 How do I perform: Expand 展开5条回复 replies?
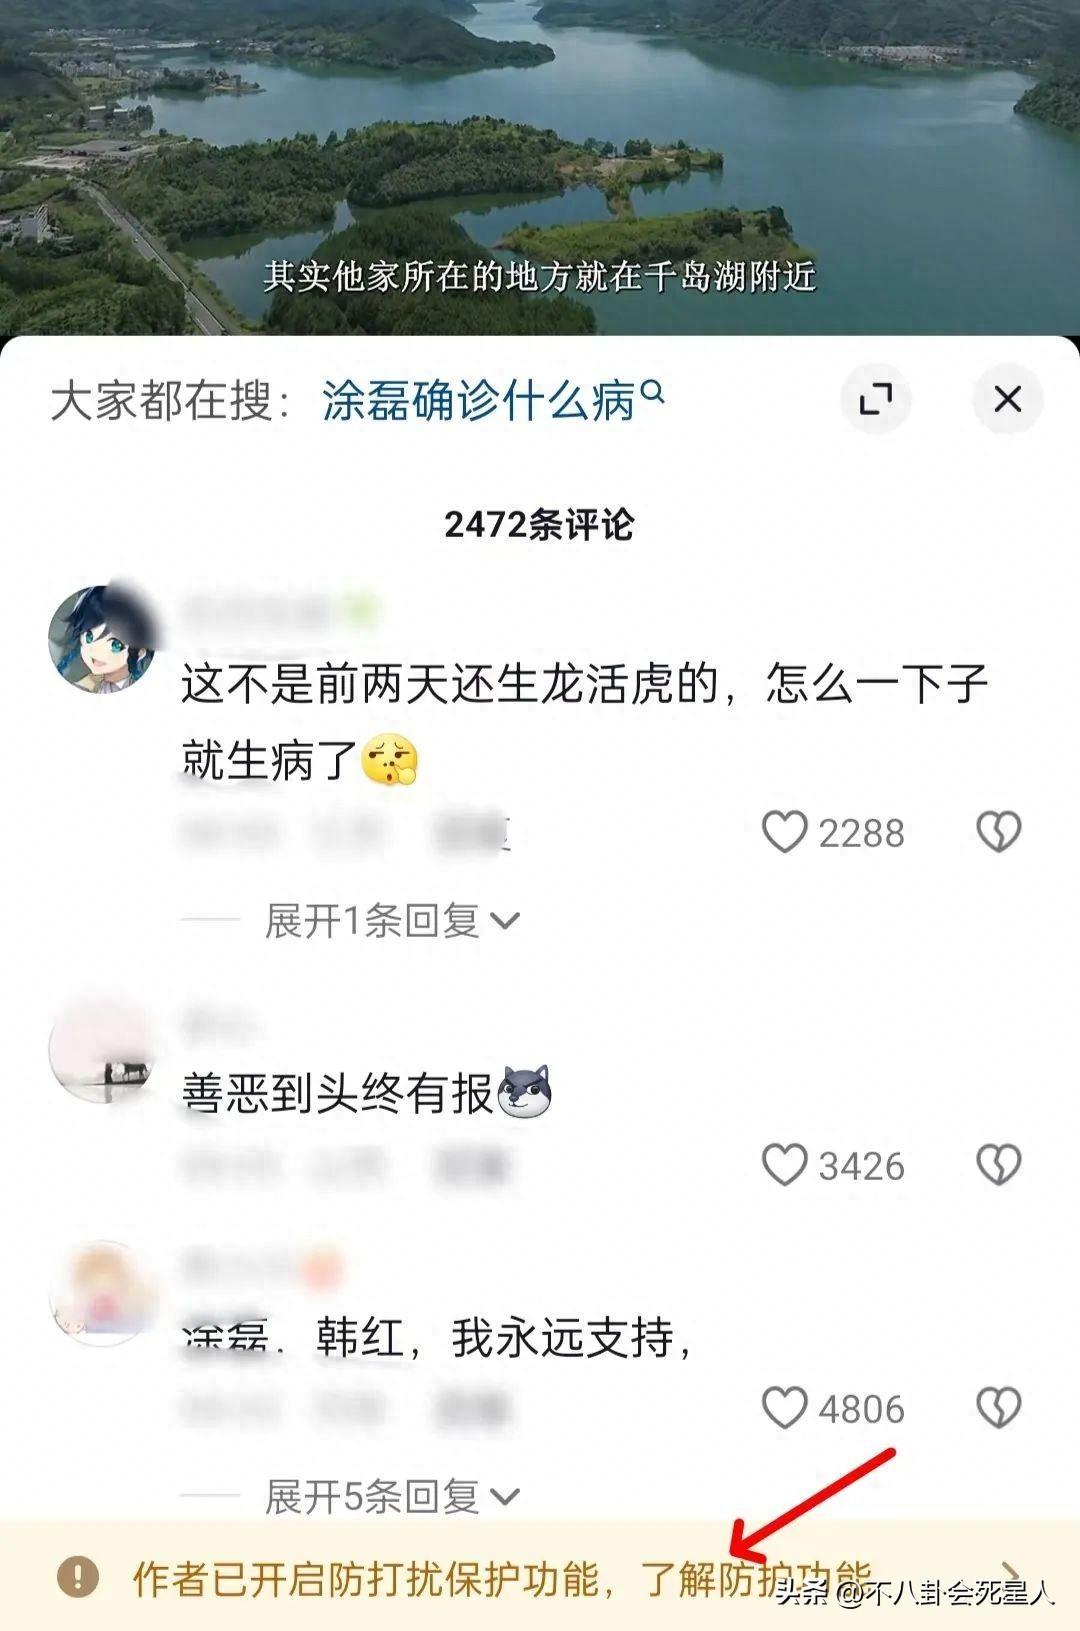coord(392,1496)
